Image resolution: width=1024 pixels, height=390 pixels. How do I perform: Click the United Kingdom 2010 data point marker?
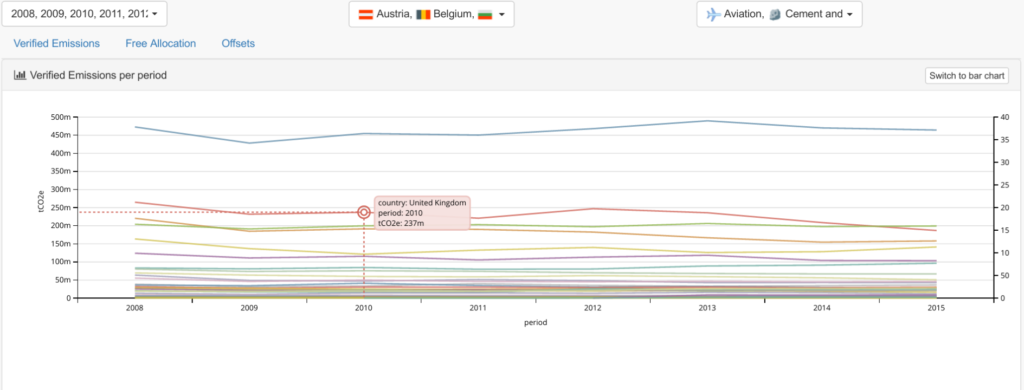coord(364,212)
